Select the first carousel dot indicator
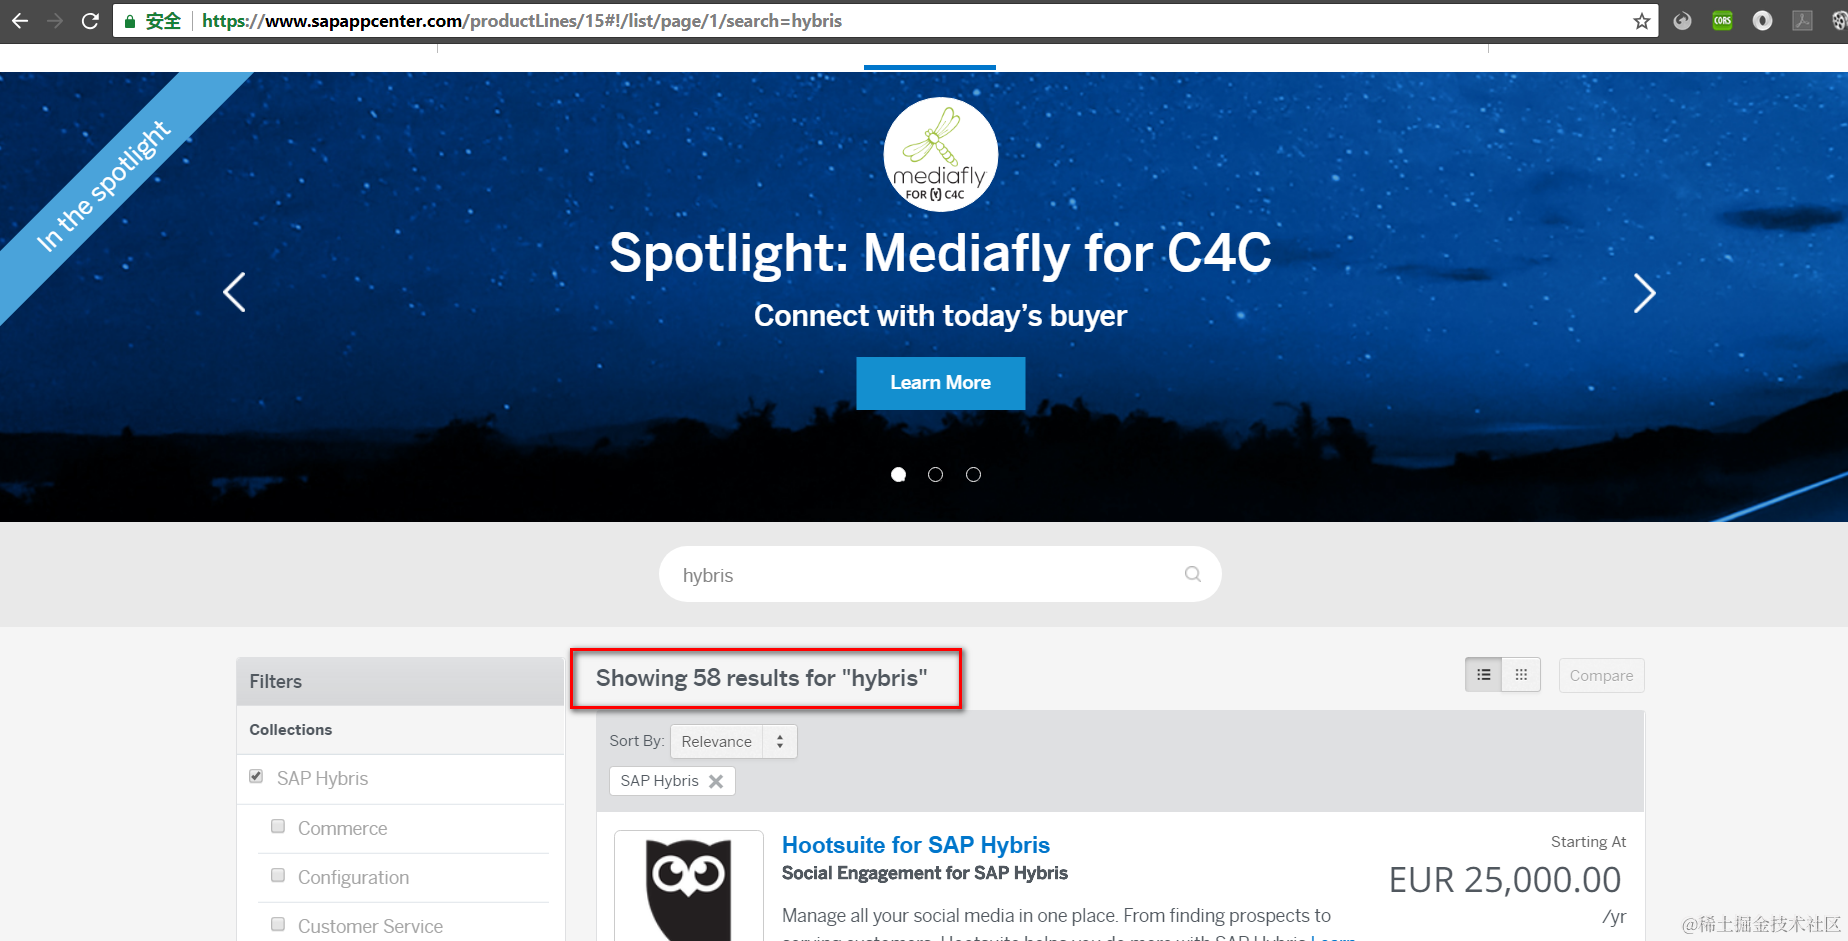 [x=898, y=475]
